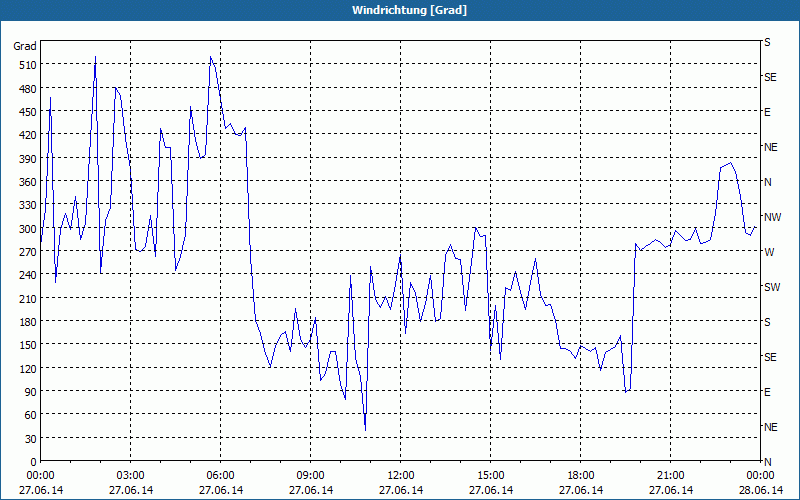Image resolution: width=800 pixels, height=500 pixels.
Task: Click the 27.06.14 date under 12:00
Action: (x=401, y=490)
